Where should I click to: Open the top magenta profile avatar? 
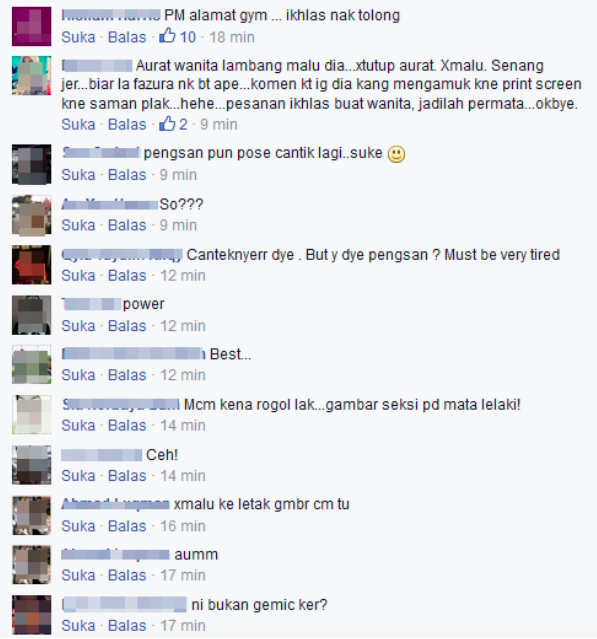[31, 26]
